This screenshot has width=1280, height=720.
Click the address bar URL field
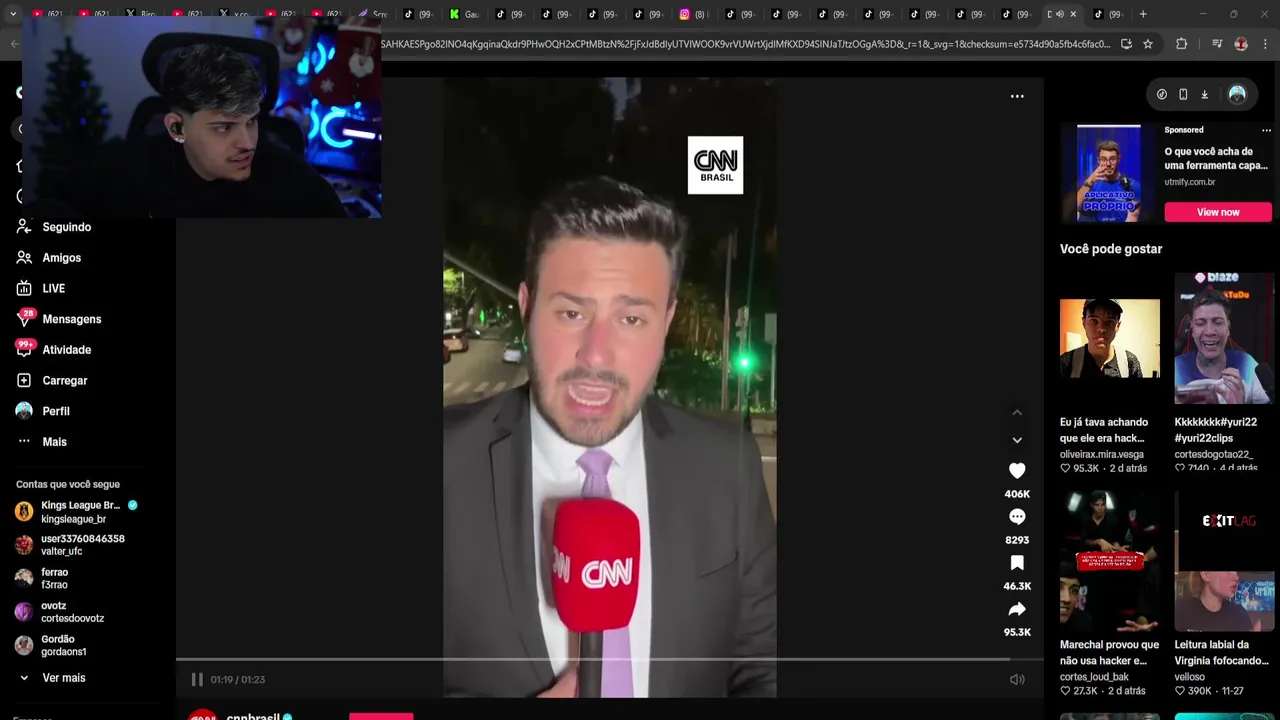(x=745, y=44)
